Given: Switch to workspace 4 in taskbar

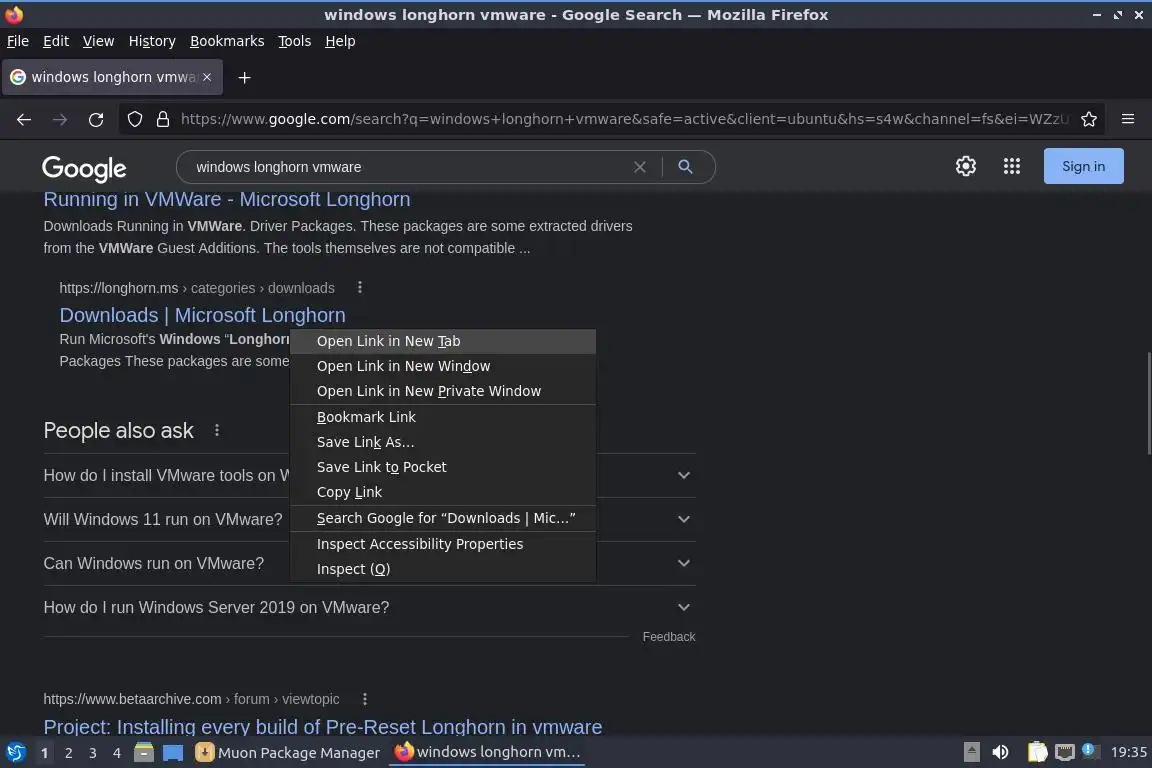Looking at the screenshot, I should [x=117, y=753].
